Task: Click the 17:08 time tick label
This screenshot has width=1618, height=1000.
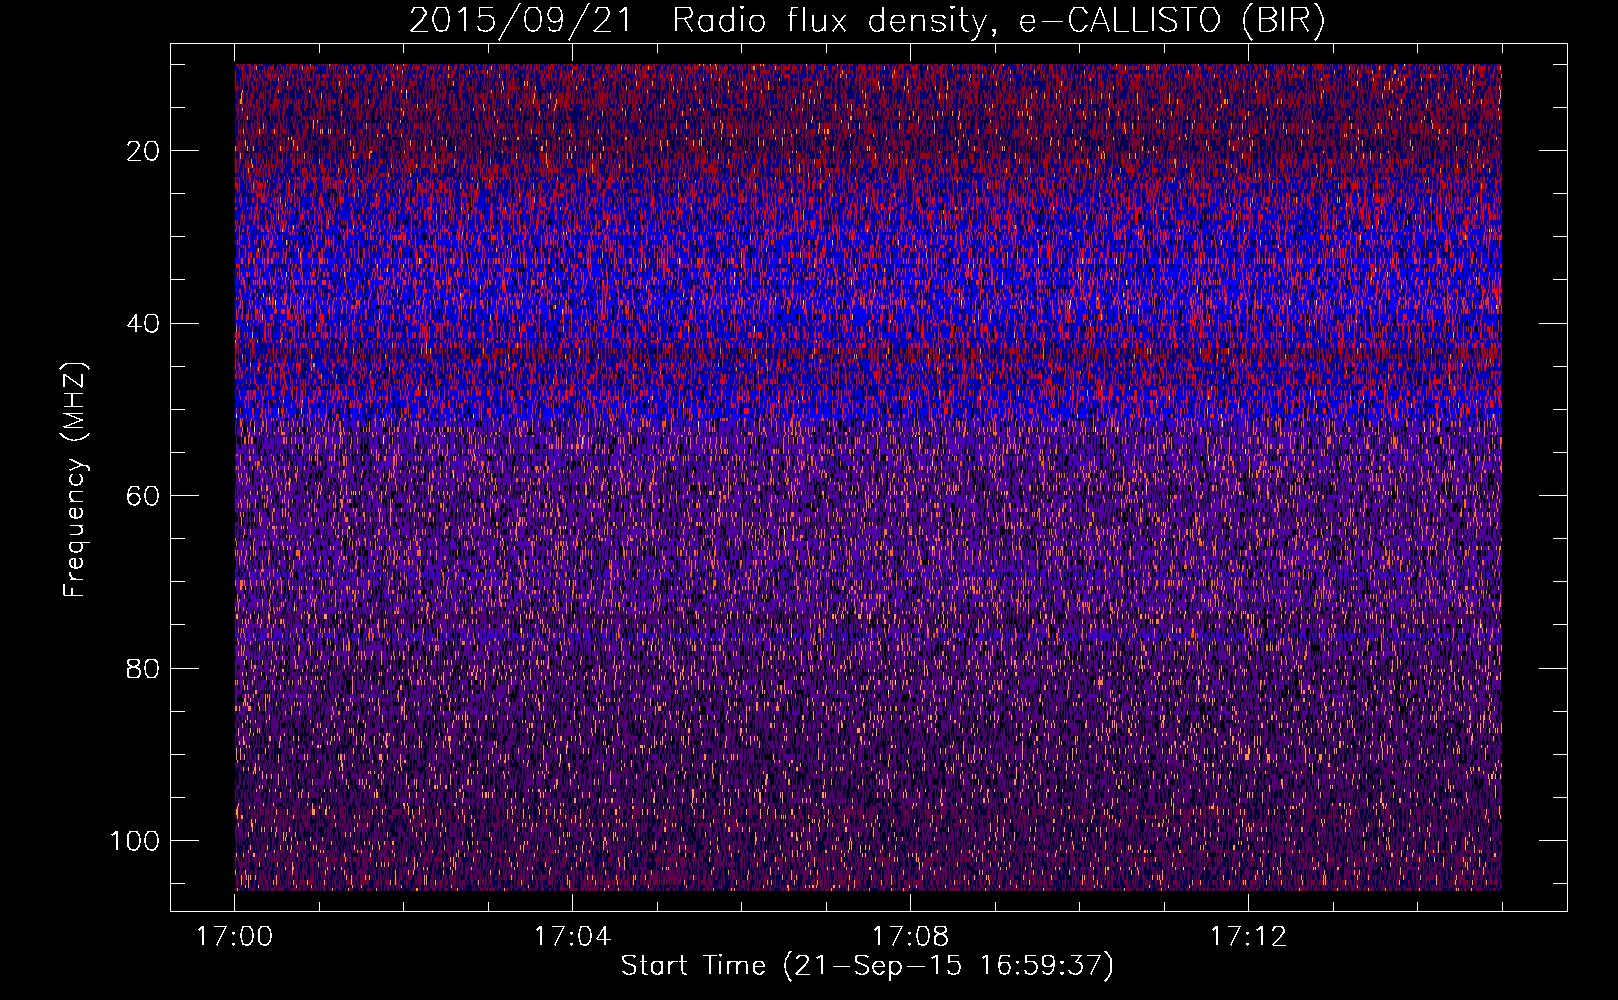Action: tap(910, 937)
